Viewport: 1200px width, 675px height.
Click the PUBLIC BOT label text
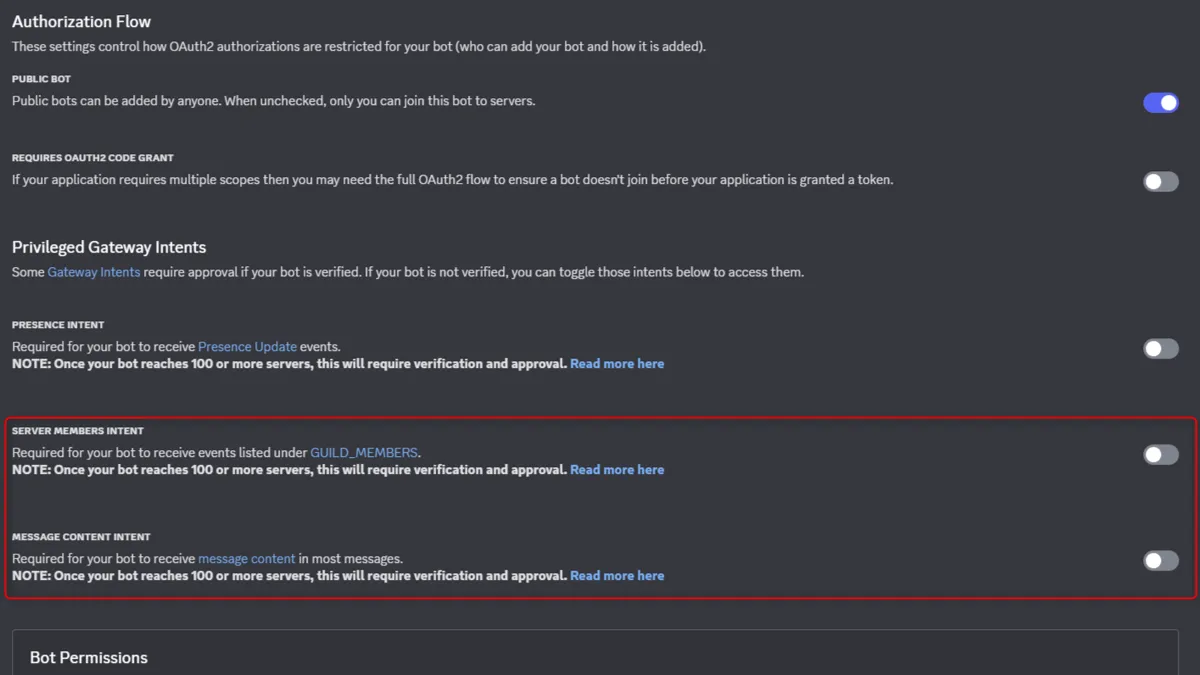41,79
